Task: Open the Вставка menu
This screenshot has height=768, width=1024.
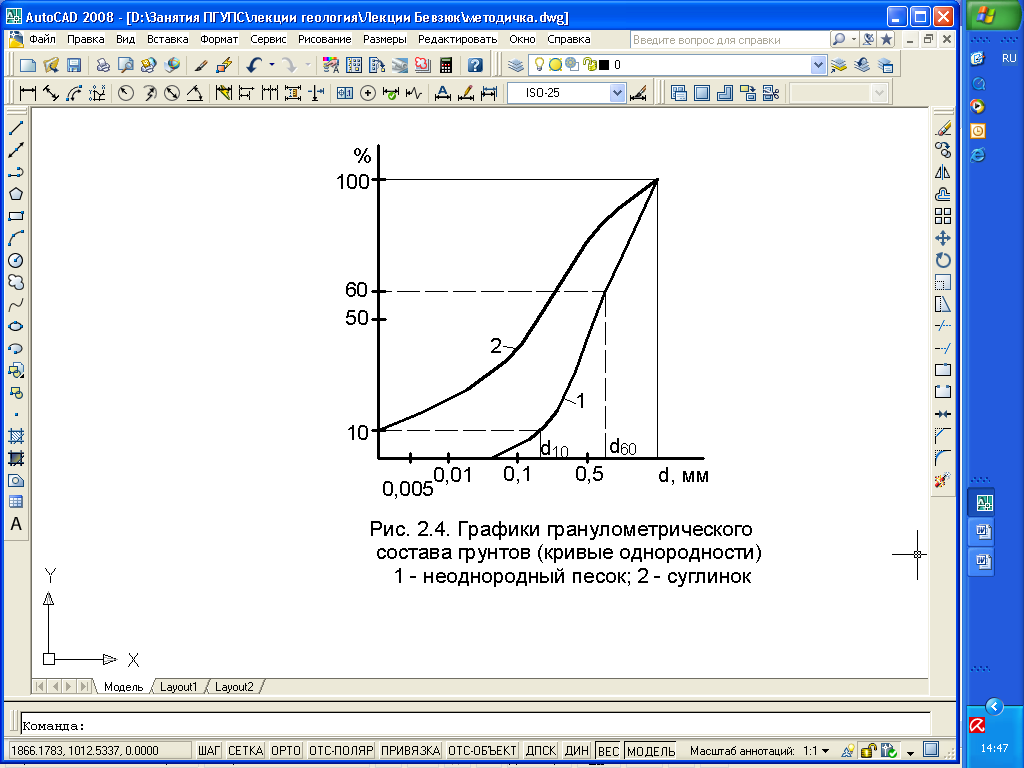Action: [x=167, y=39]
